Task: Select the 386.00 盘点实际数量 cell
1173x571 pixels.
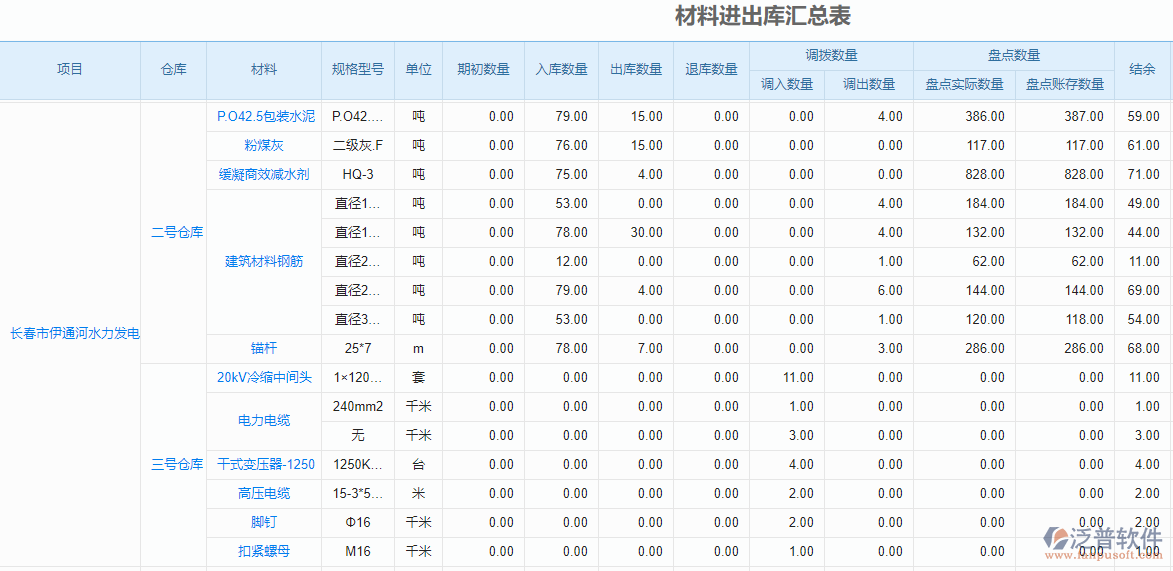Action: [x=964, y=117]
